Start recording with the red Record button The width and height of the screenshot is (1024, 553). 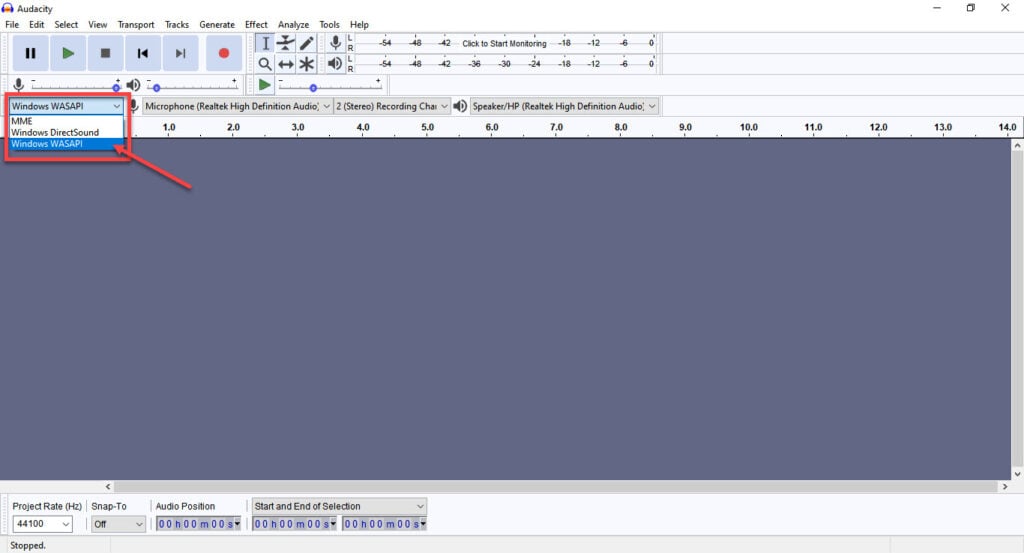coord(224,54)
